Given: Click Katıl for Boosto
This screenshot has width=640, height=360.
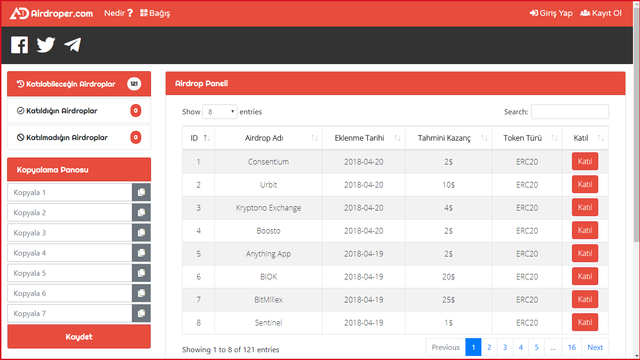Looking at the screenshot, I should coord(585,230).
